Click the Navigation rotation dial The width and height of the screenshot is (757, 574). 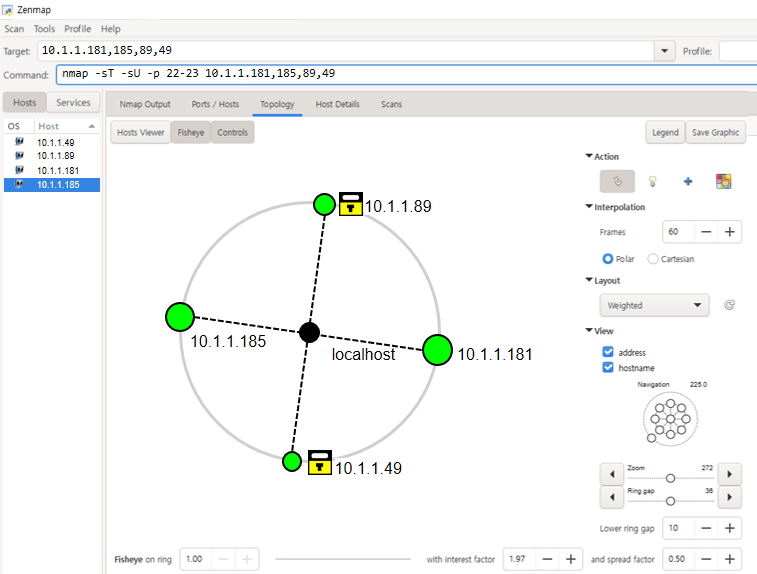tap(670, 419)
